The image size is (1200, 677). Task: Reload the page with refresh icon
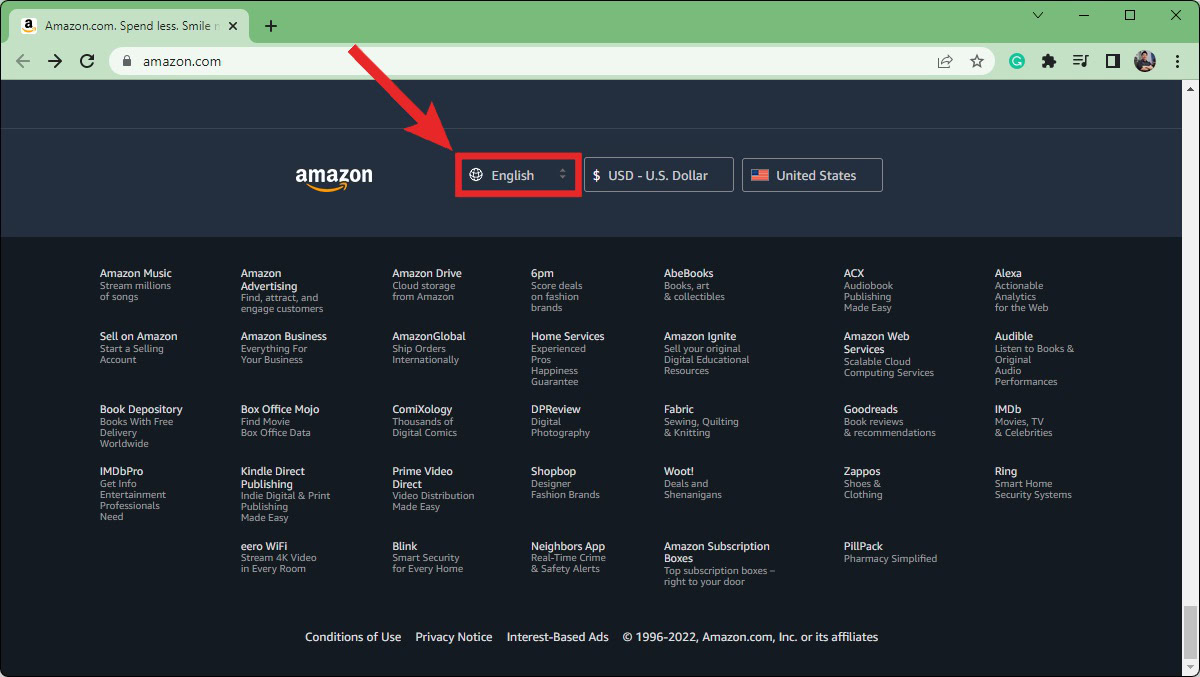[87, 61]
